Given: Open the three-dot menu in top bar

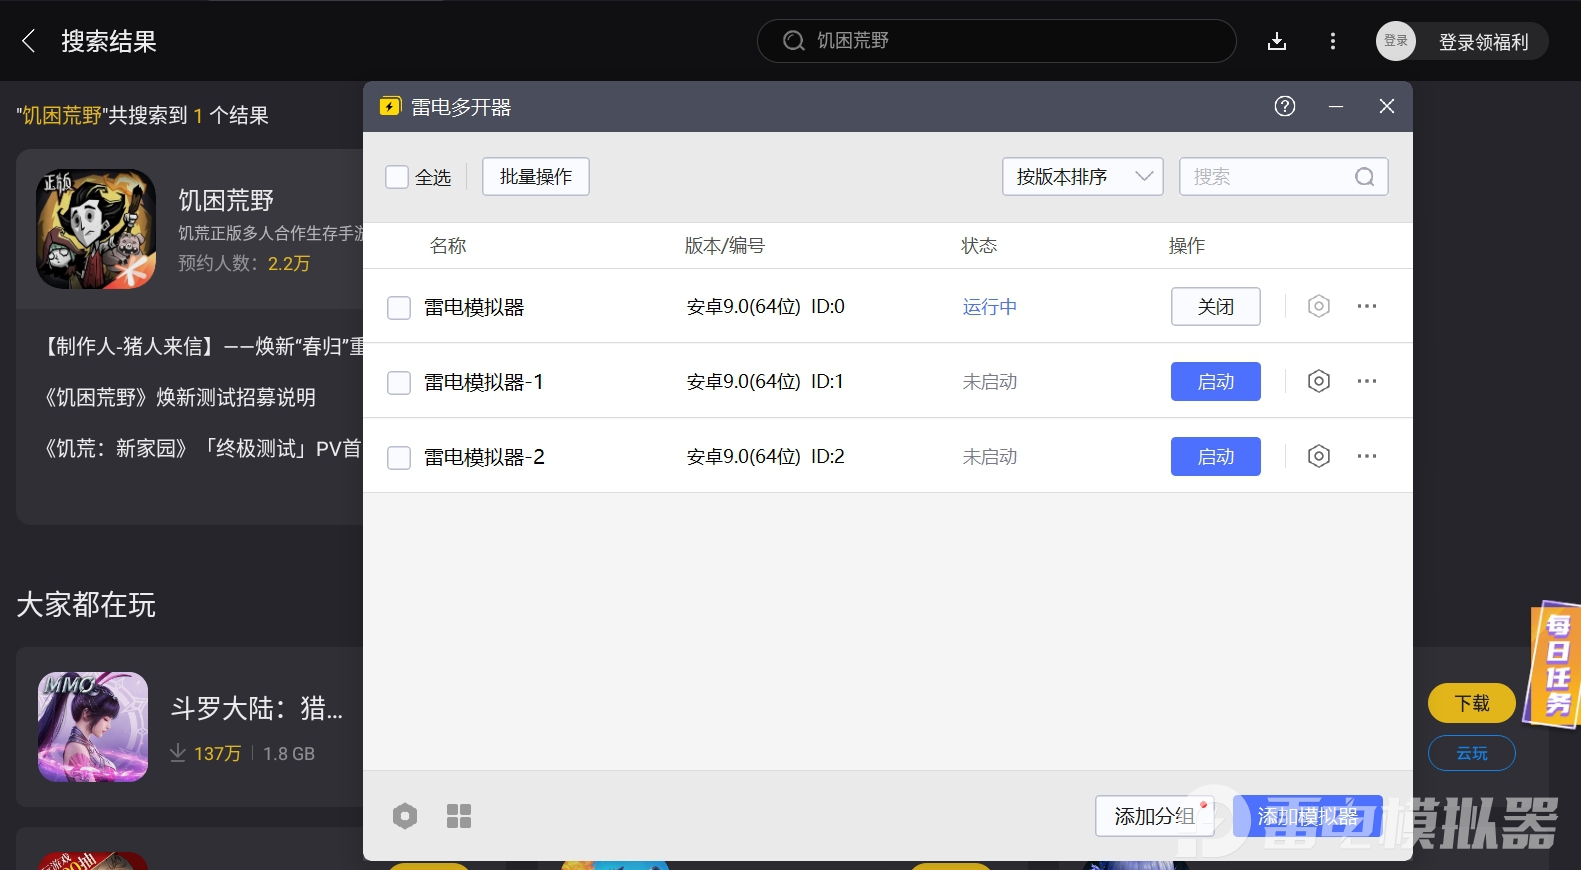Looking at the screenshot, I should [1332, 41].
